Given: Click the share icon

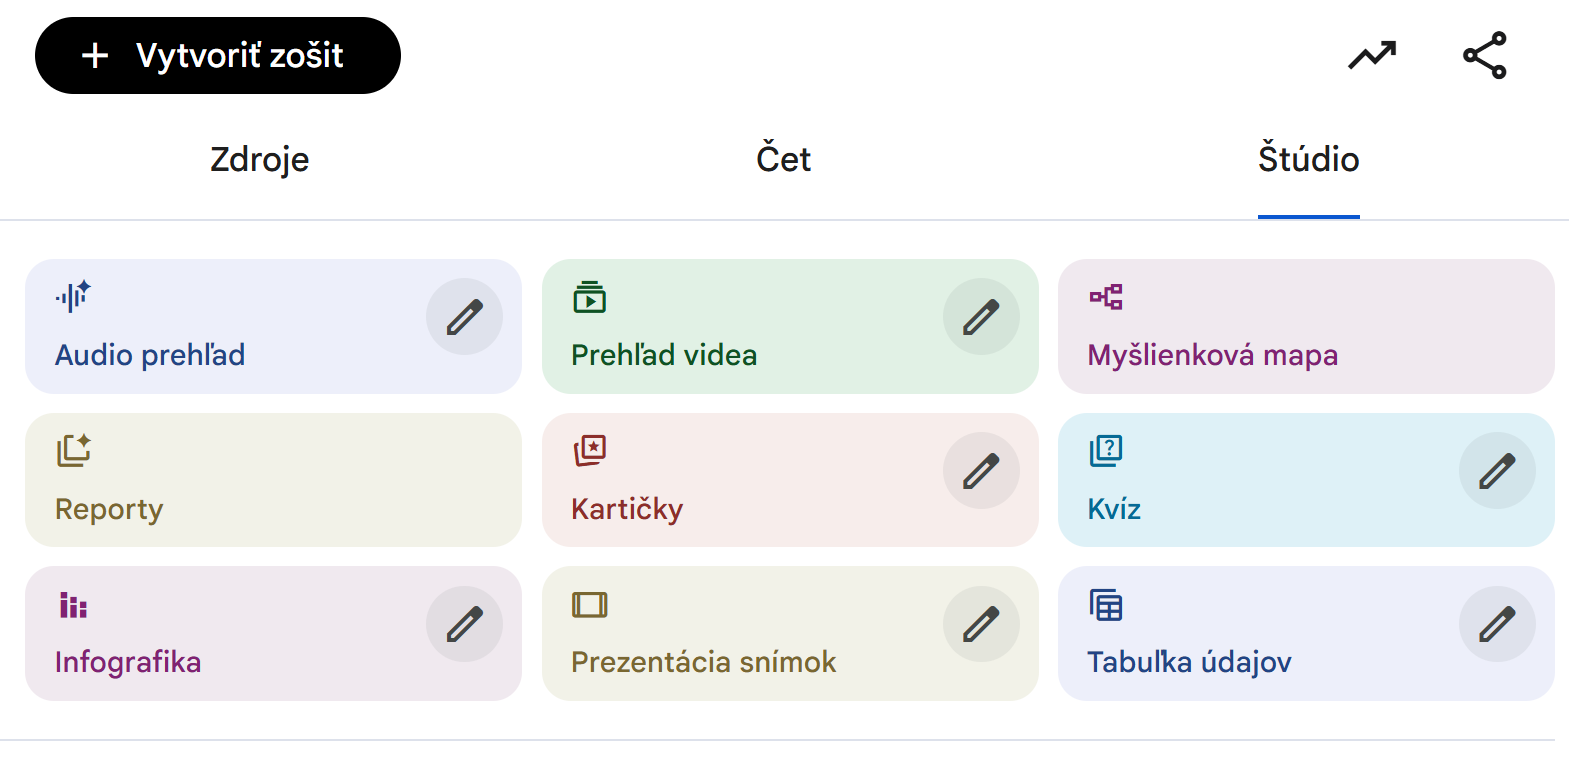Looking at the screenshot, I should point(1485,56).
